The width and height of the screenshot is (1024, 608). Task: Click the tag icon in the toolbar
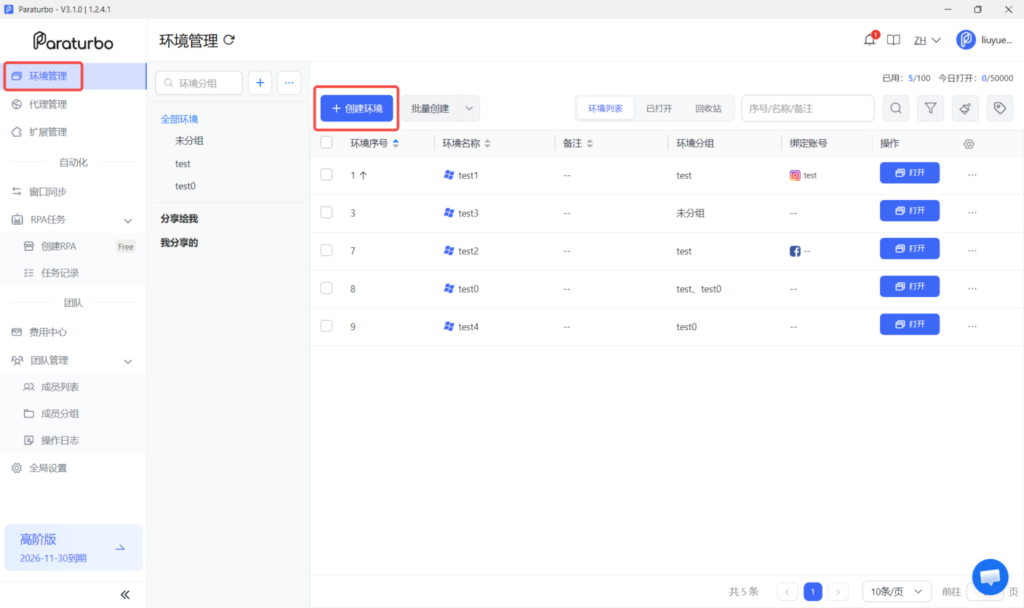pos(1000,108)
